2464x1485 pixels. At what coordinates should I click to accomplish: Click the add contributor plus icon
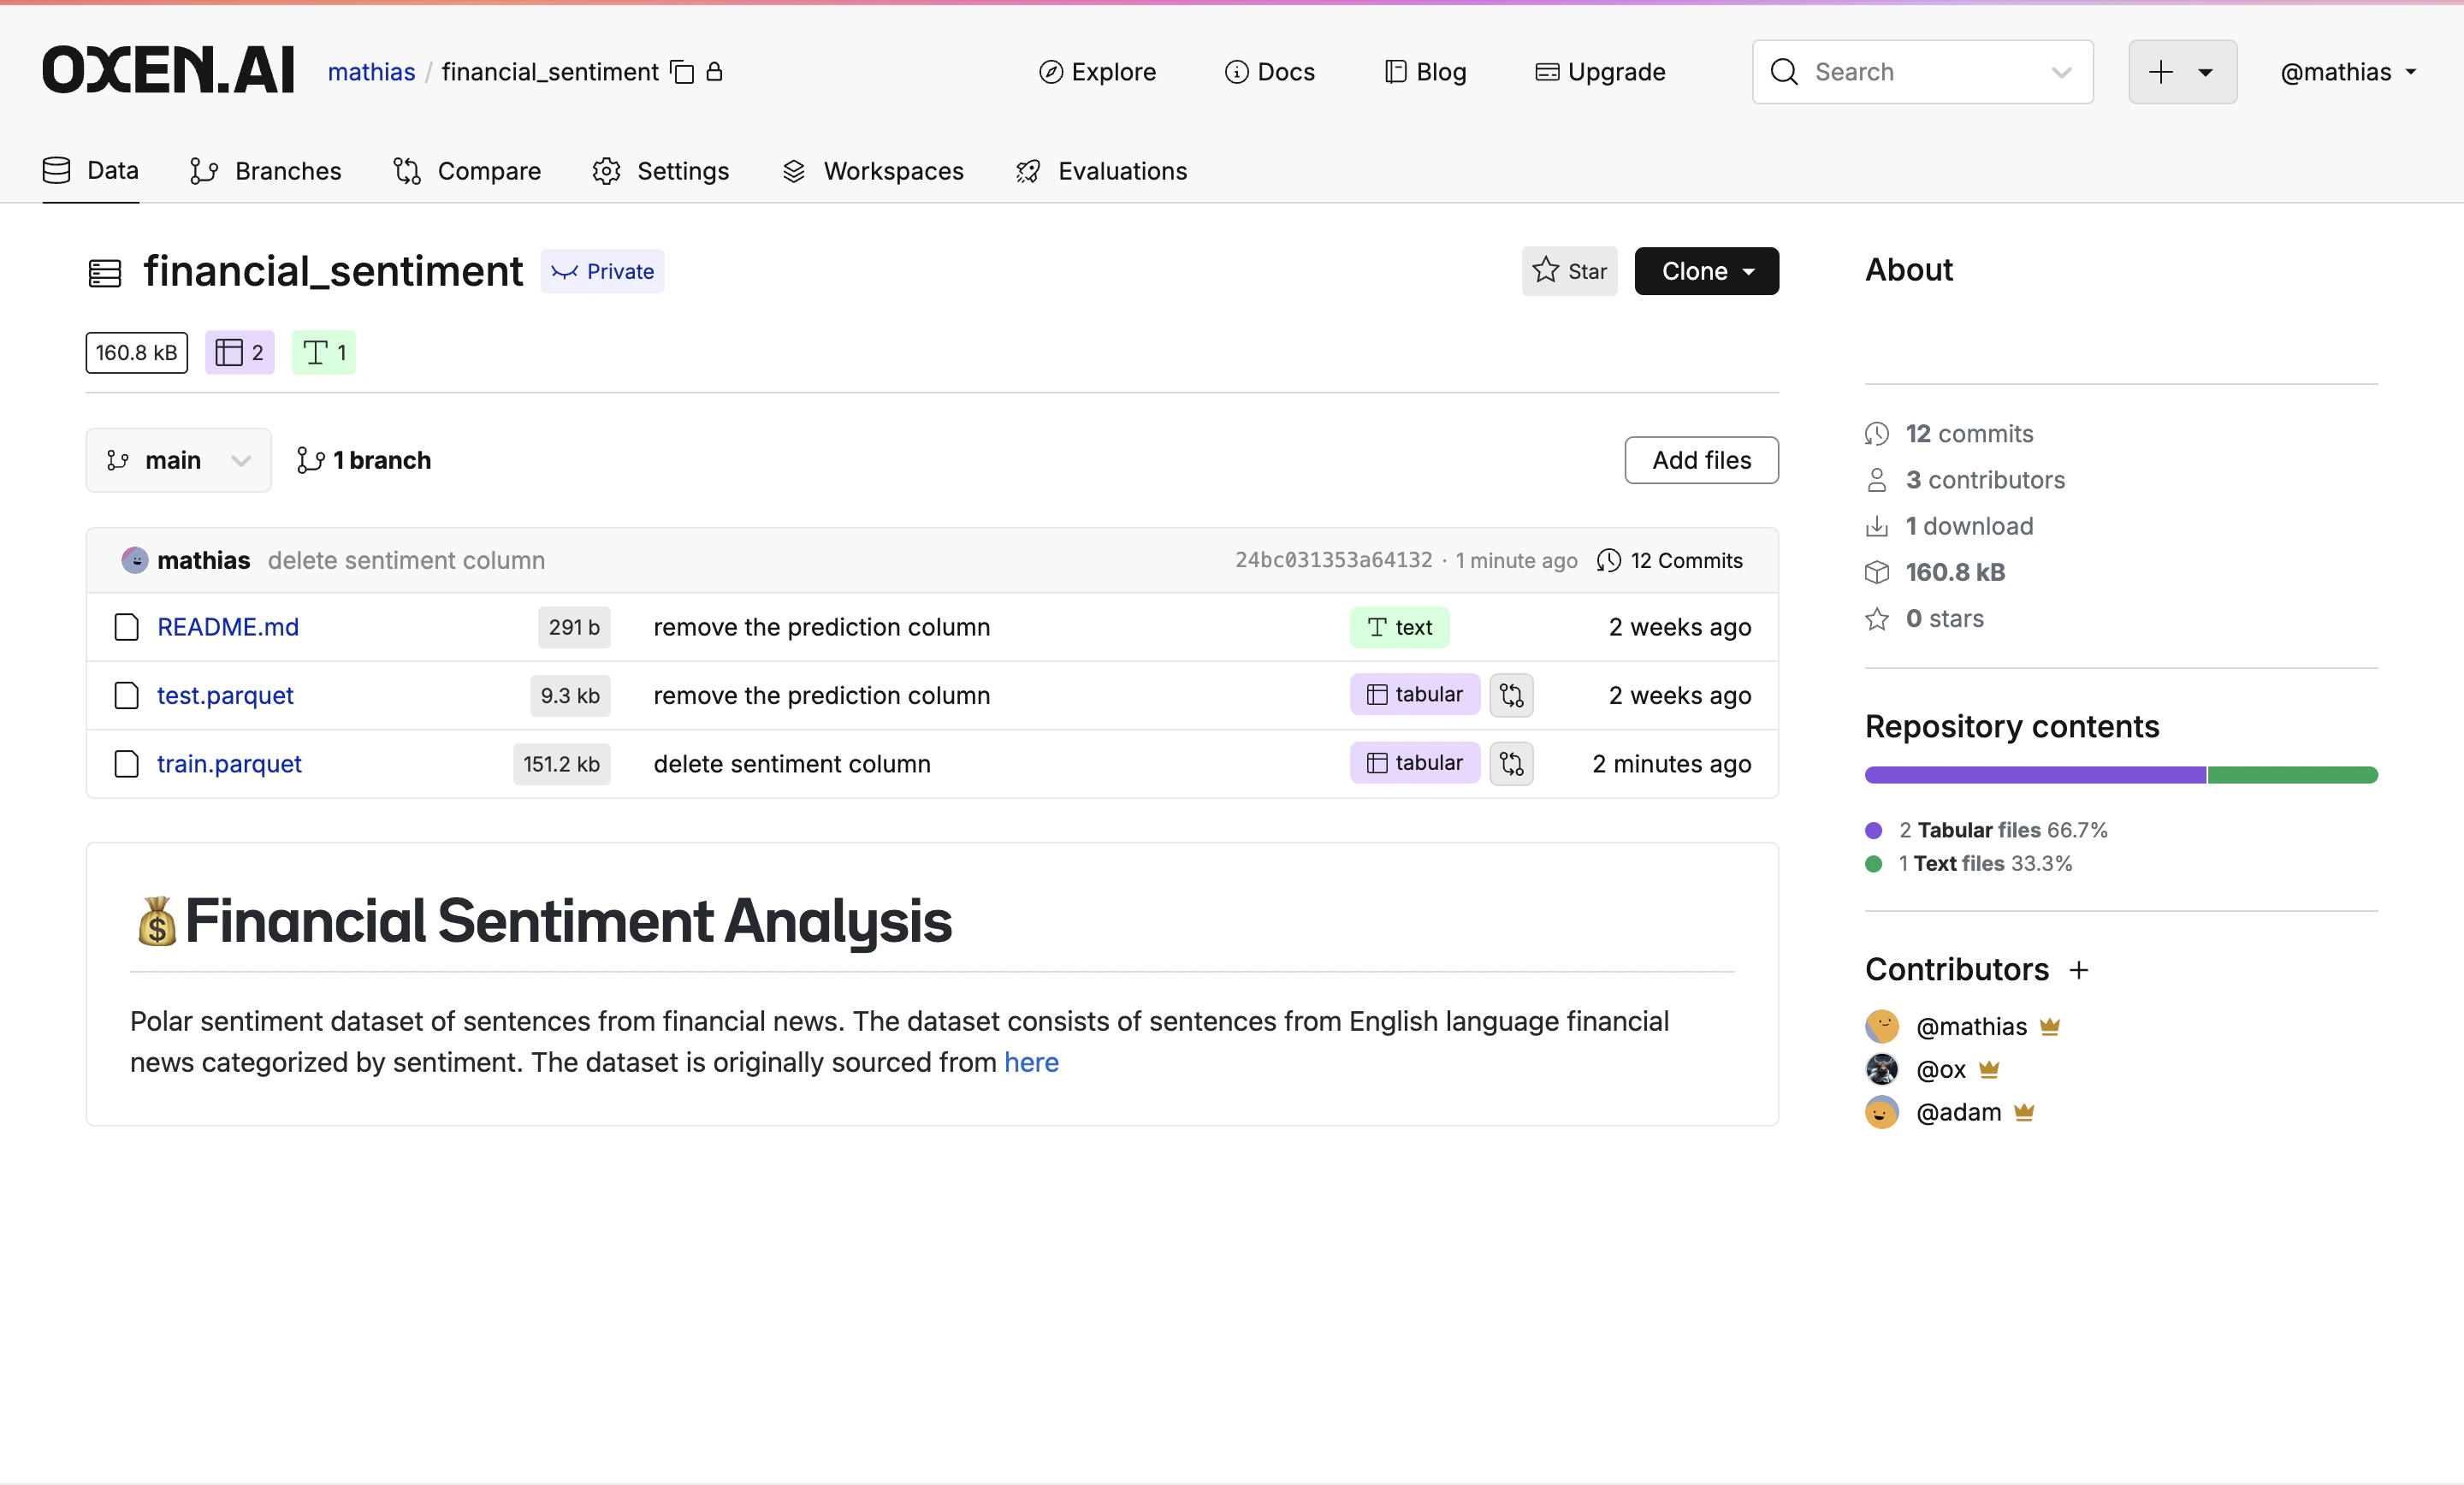(x=2079, y=969)
